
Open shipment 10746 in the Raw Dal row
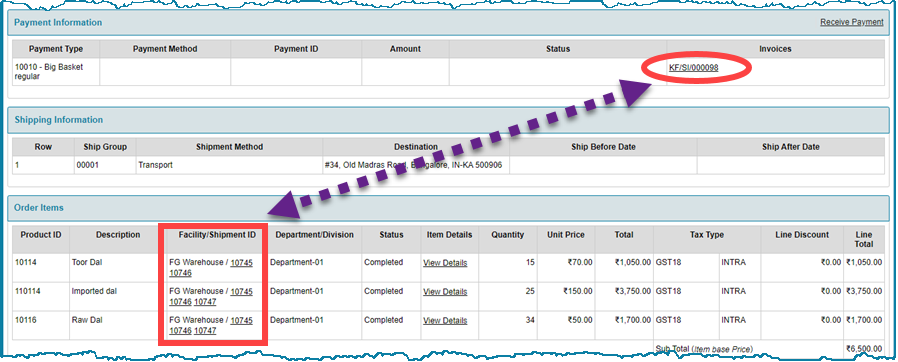tap(180, 330)
